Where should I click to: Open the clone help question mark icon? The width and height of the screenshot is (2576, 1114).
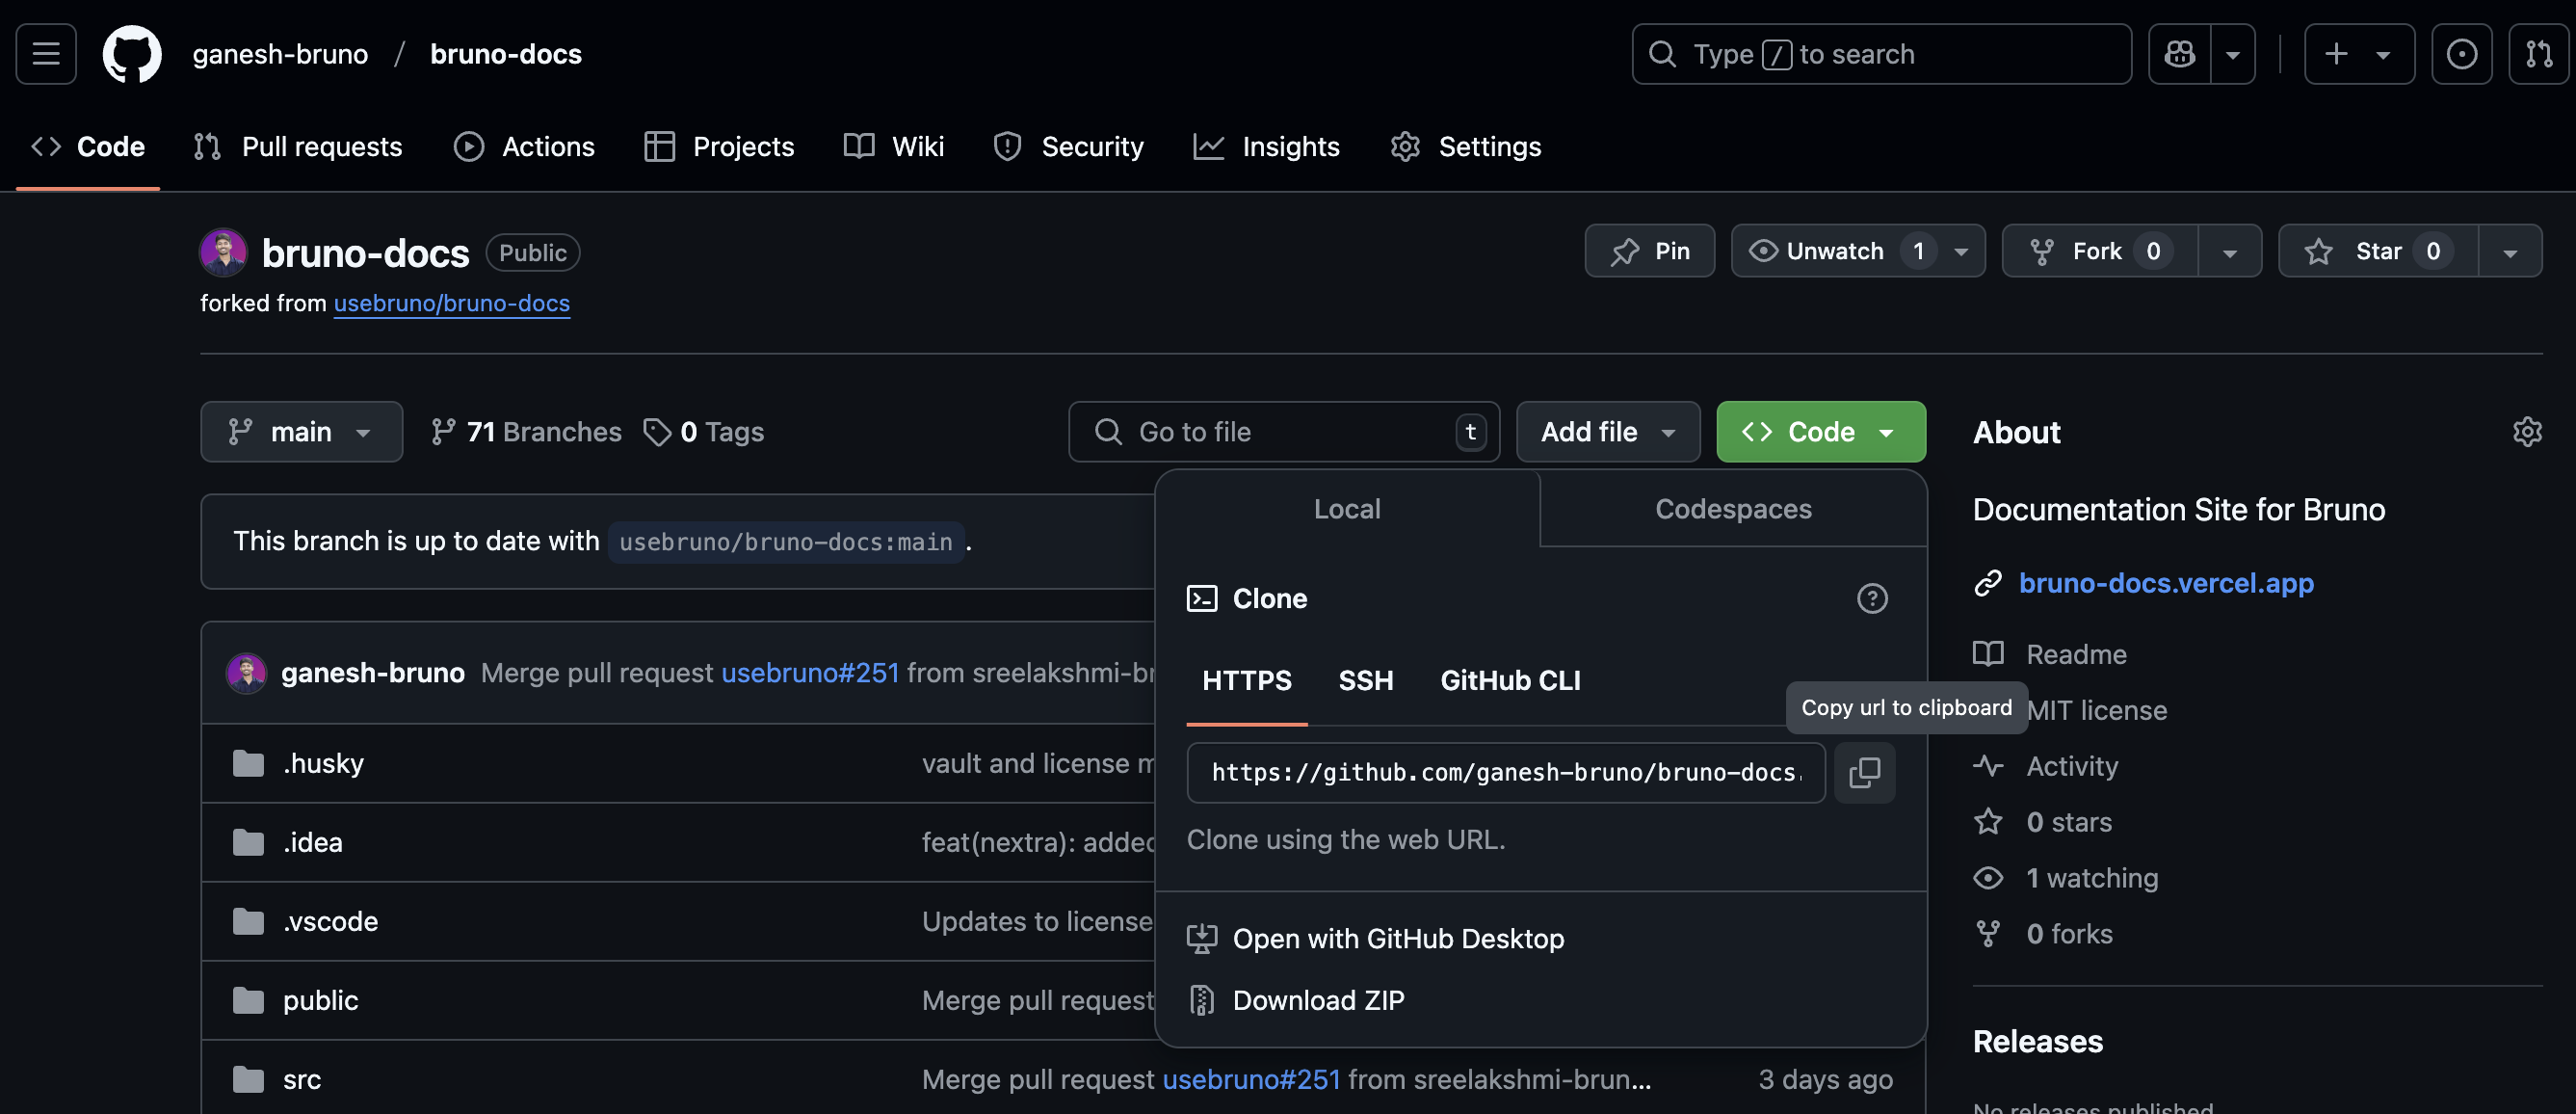click(x=1872, y=598)
